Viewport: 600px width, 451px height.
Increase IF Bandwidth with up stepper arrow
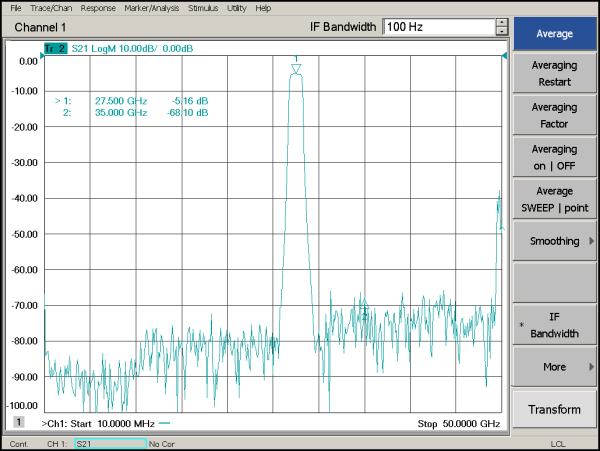pos(502,23)
